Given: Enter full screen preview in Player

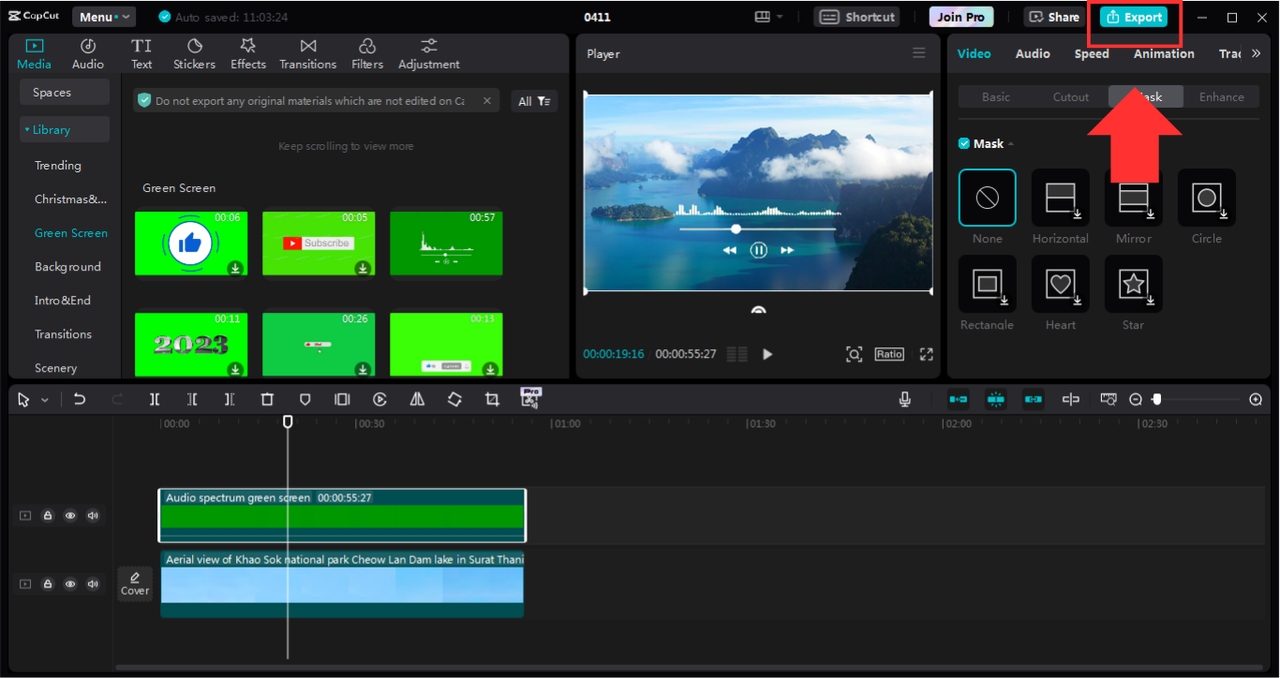Looking at the screenshot, I should pos(927,354).
